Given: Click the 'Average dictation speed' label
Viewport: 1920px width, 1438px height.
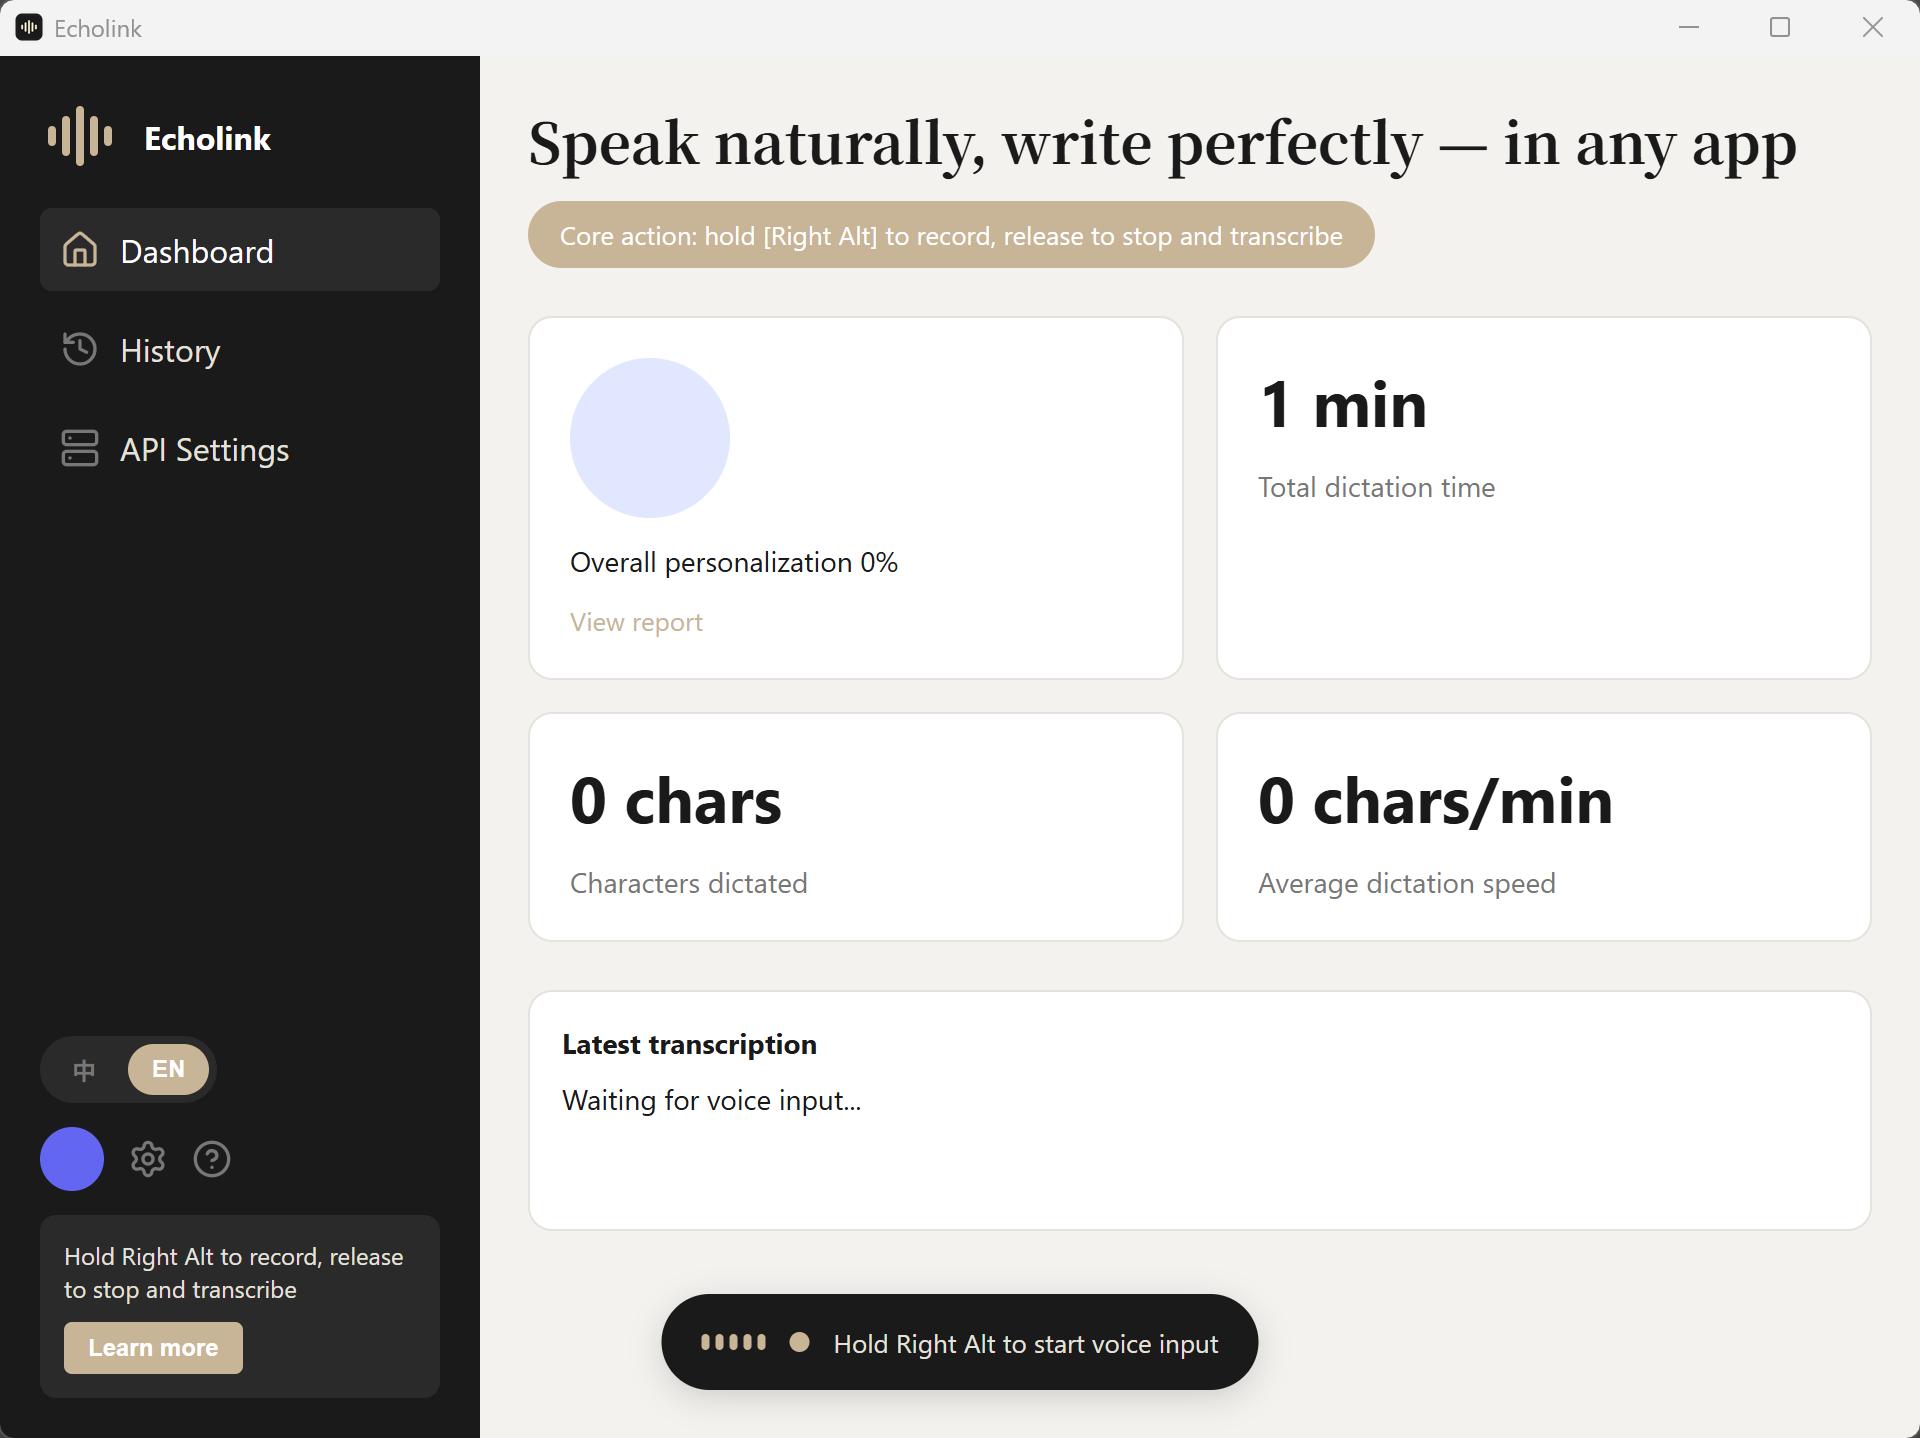Looking at the screenshot, I should coord(1407,883).
